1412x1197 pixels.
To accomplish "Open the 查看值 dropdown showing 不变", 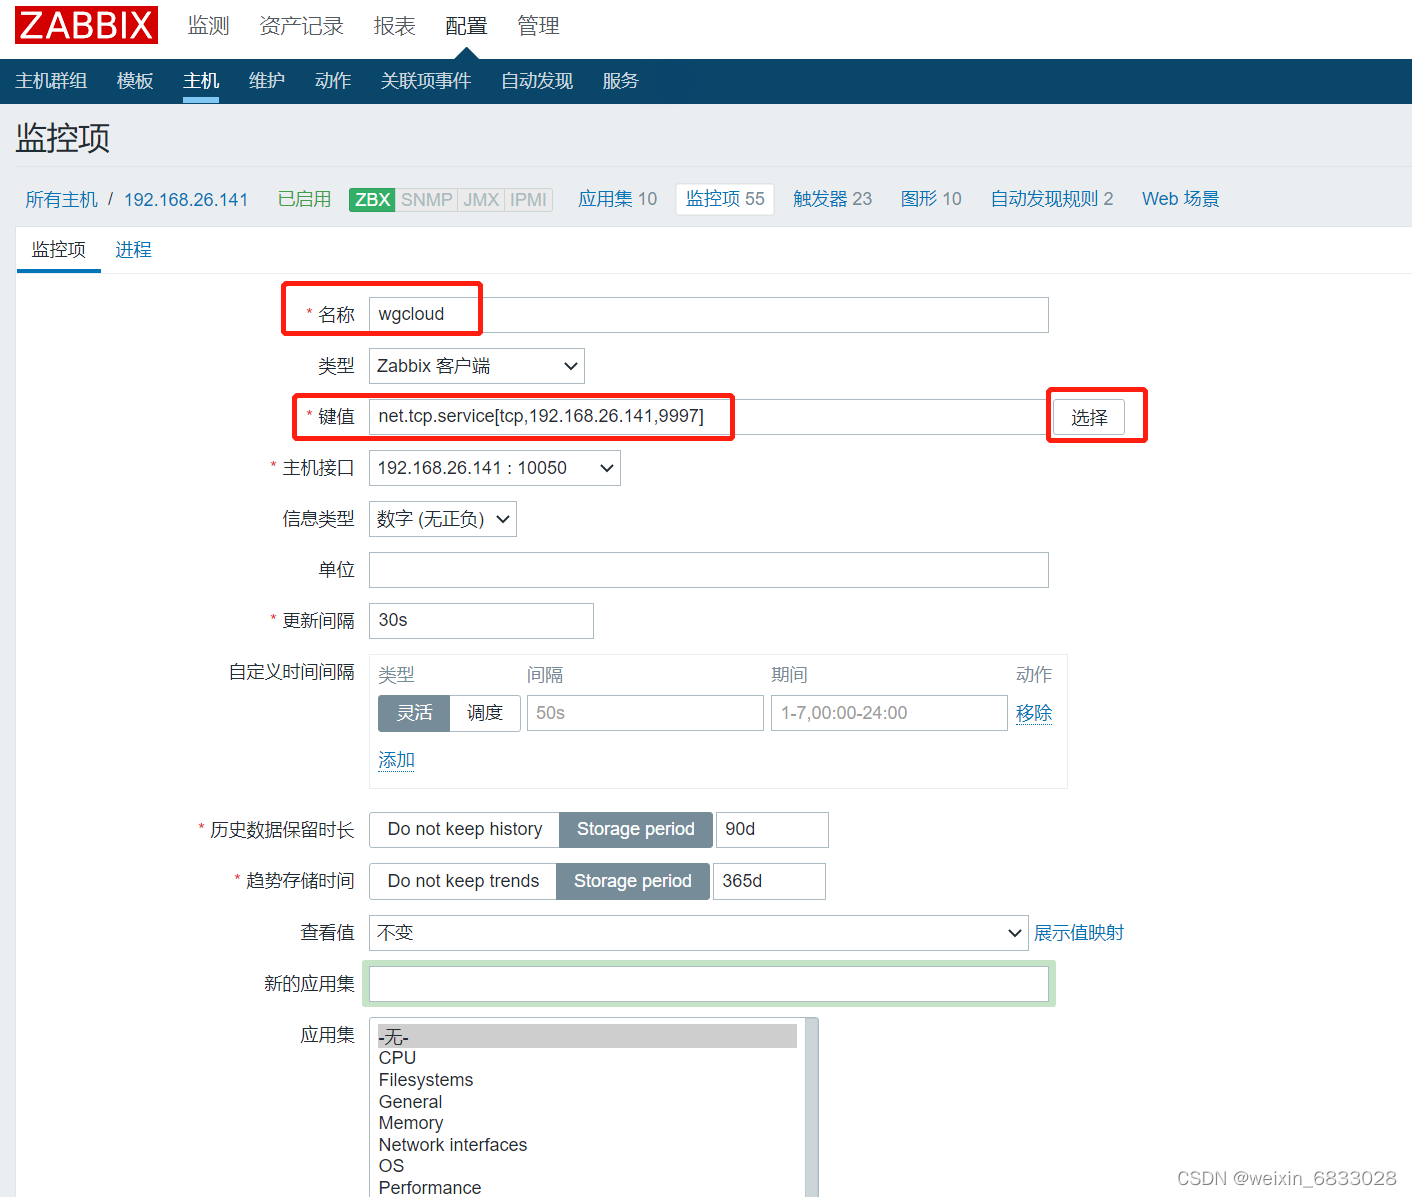I will [x=697, y=932].
